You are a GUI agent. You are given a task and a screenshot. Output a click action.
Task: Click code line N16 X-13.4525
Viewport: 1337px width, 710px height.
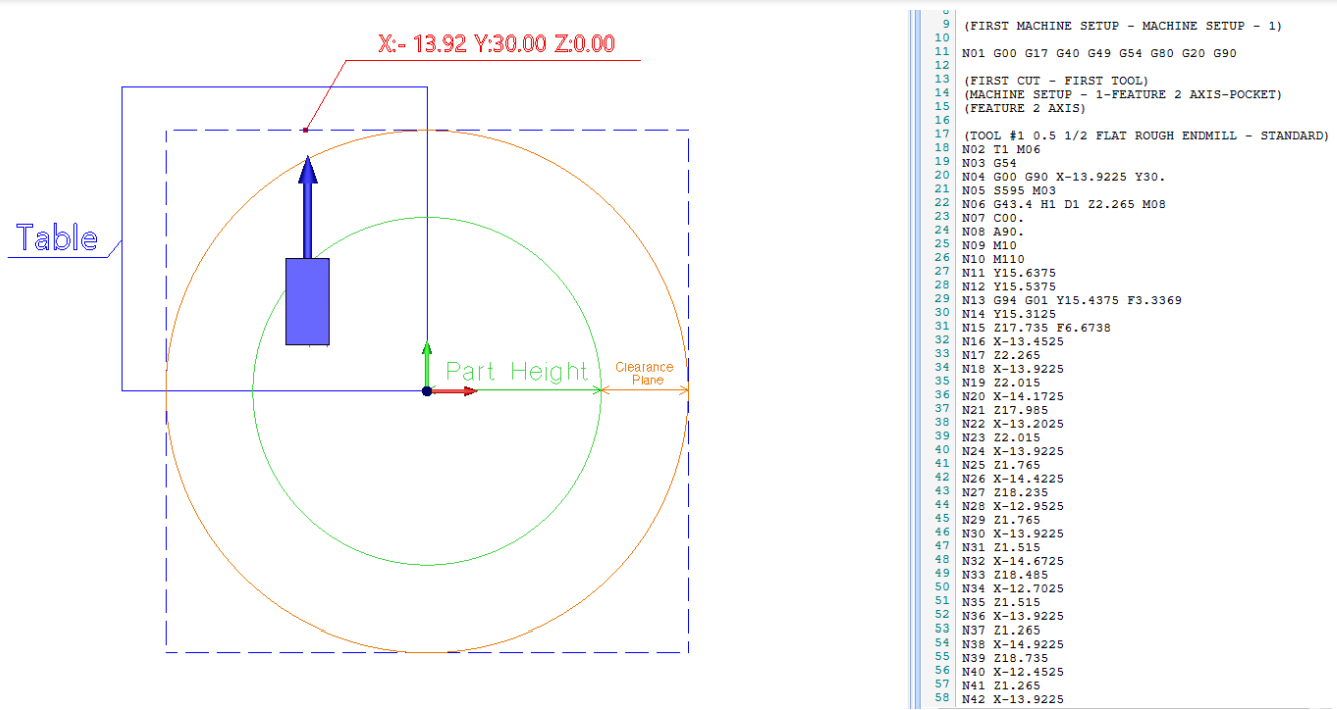tap(1013, 342)
